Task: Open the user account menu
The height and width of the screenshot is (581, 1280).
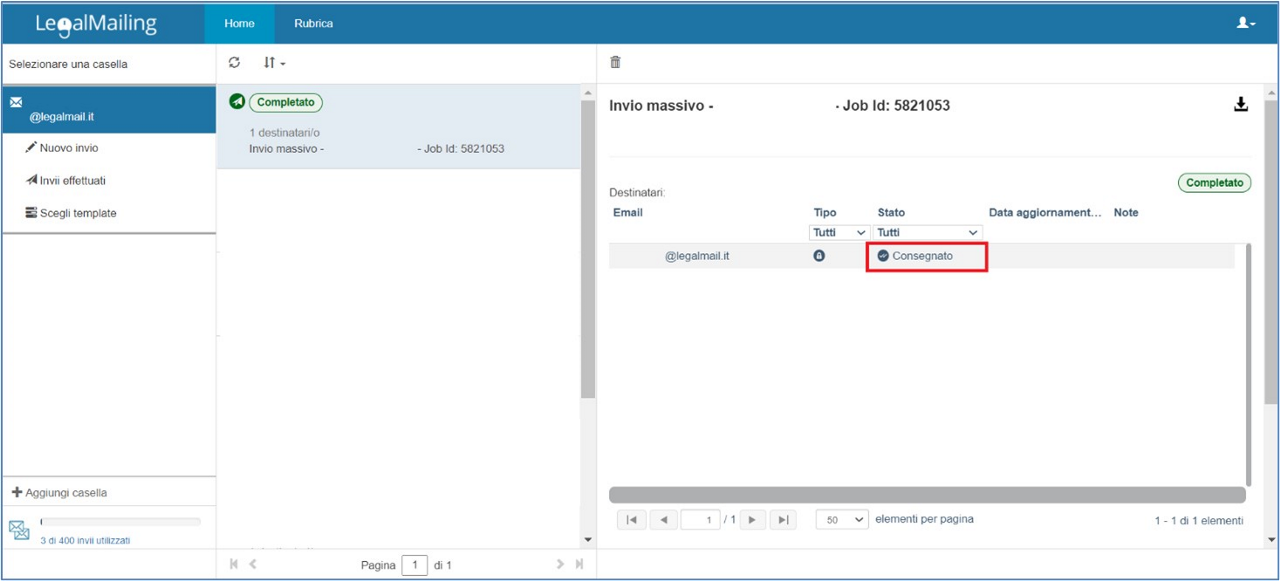Action: 1245,23
